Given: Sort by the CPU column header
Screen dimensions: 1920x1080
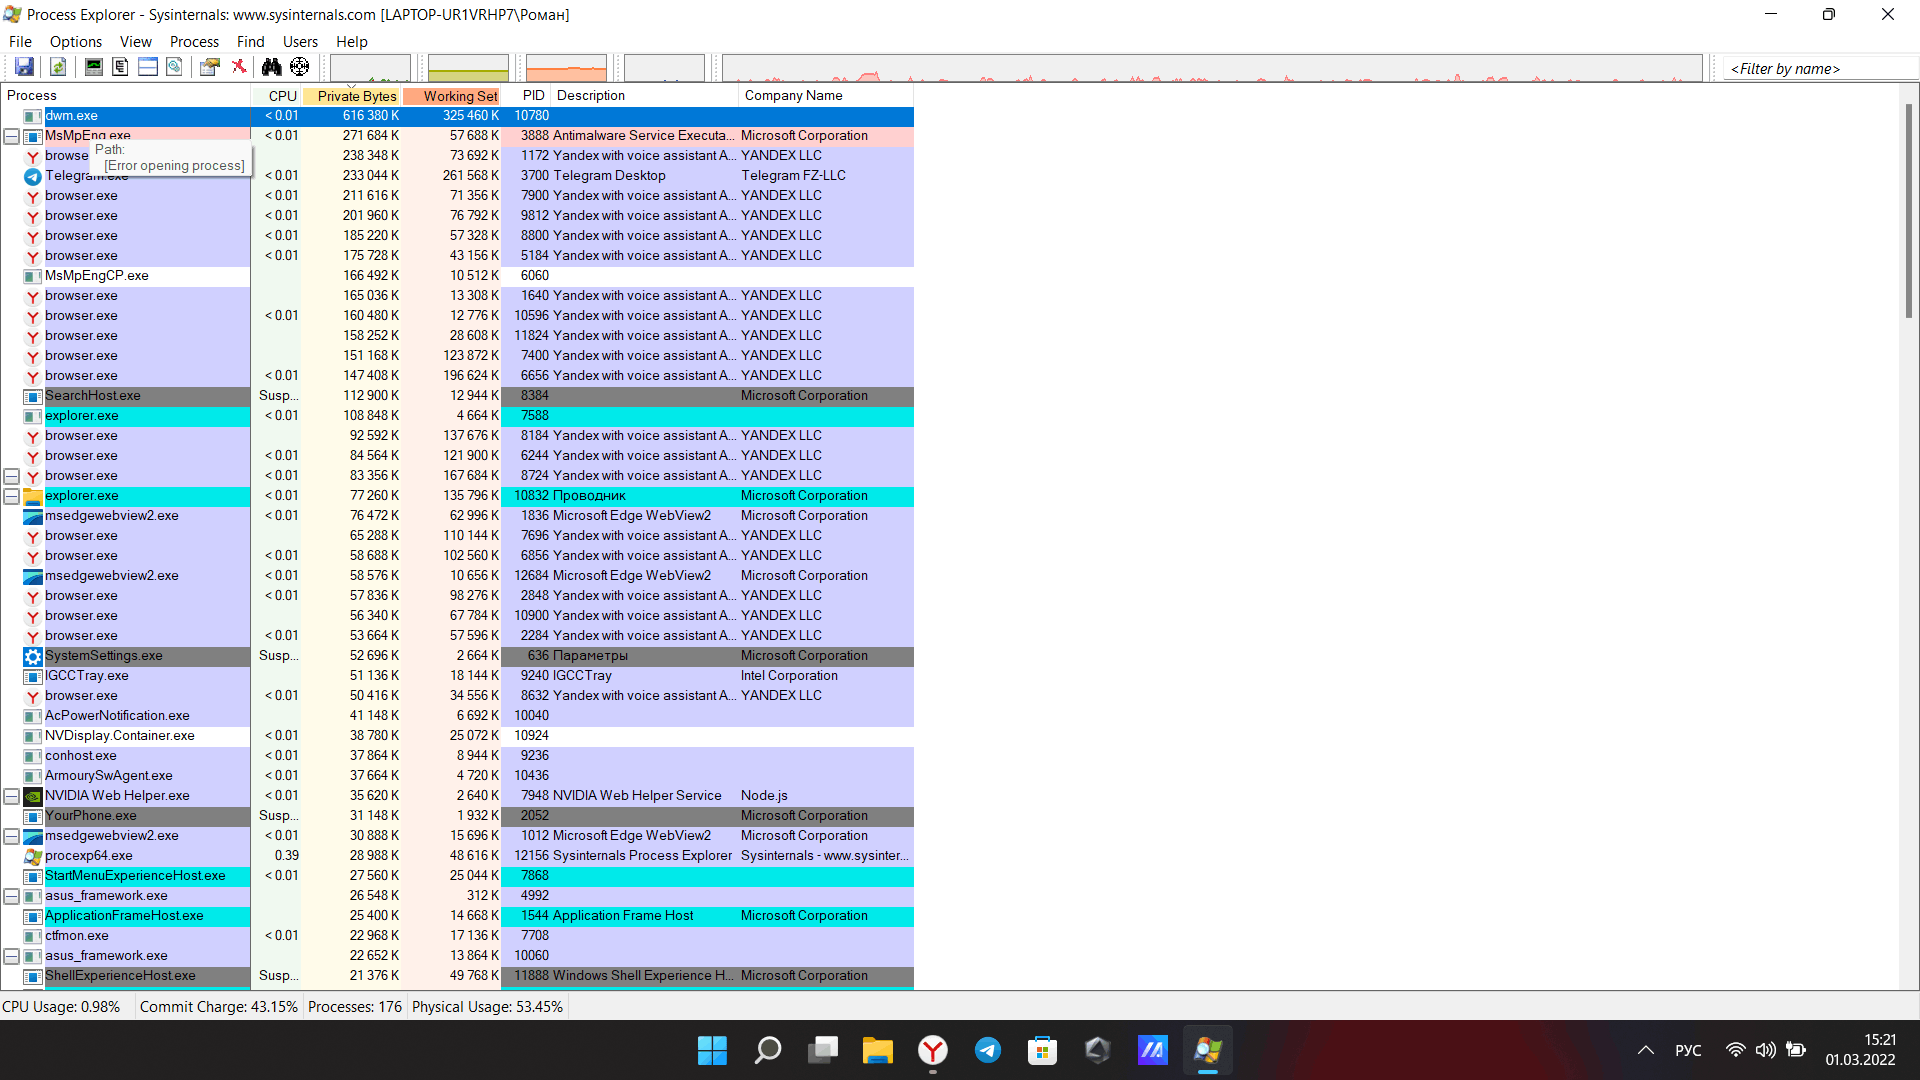Looking at the screenshot, I should [277, 96].
